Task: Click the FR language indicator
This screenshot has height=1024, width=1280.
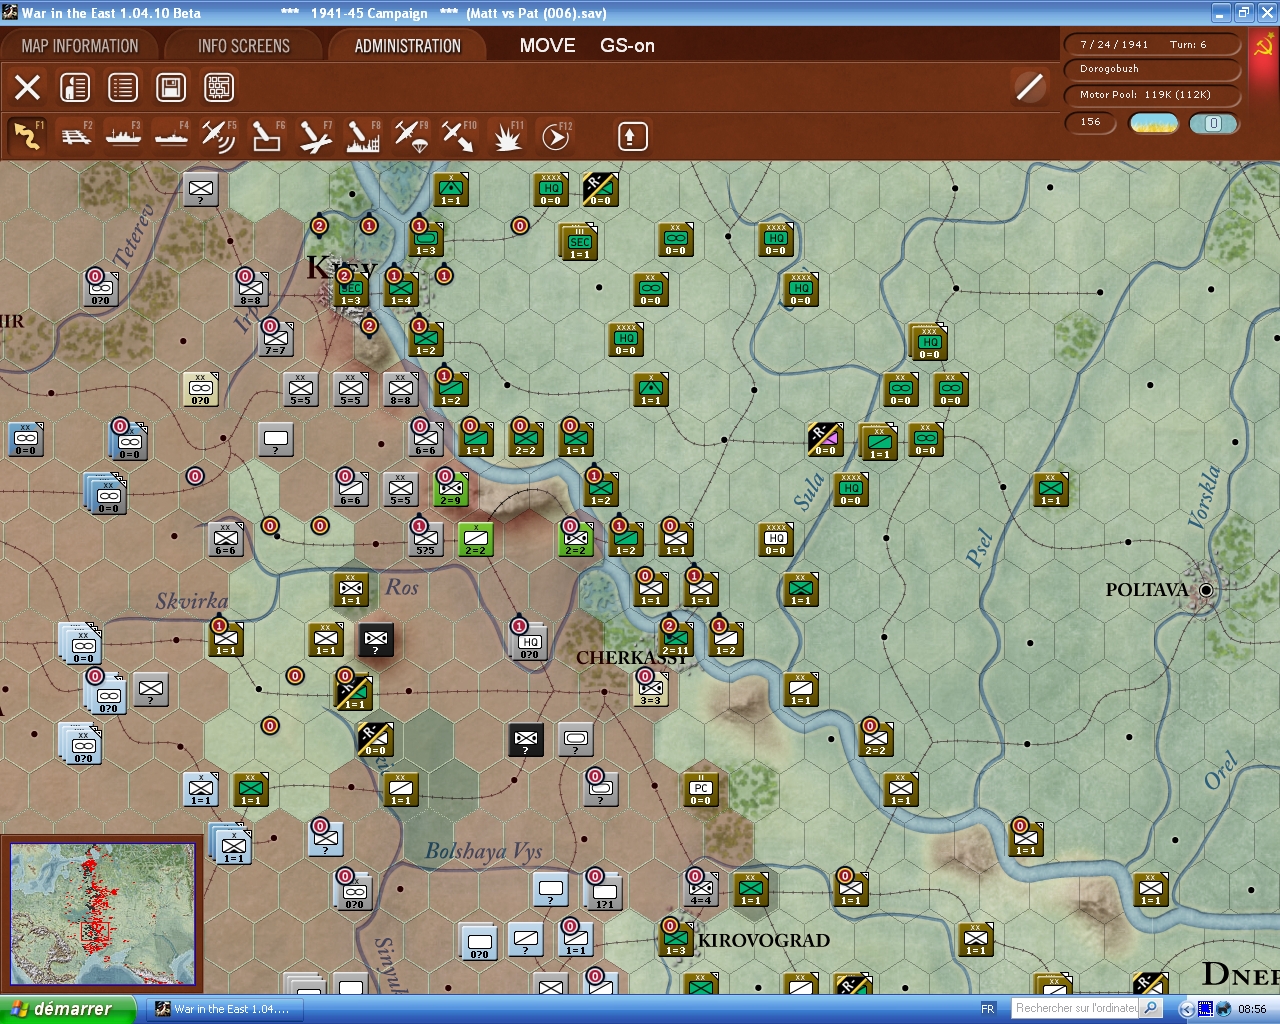Action: [x=988, y=1009]
